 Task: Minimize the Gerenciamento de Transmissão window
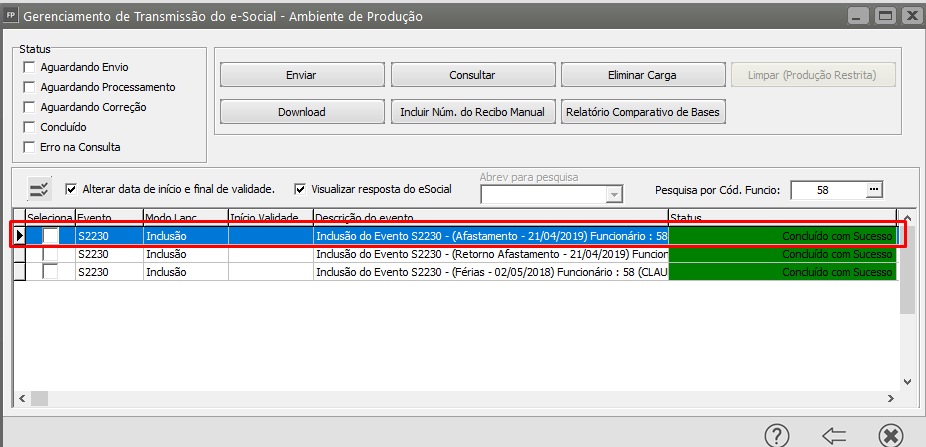pyautogui.click(x=860, y=16)
